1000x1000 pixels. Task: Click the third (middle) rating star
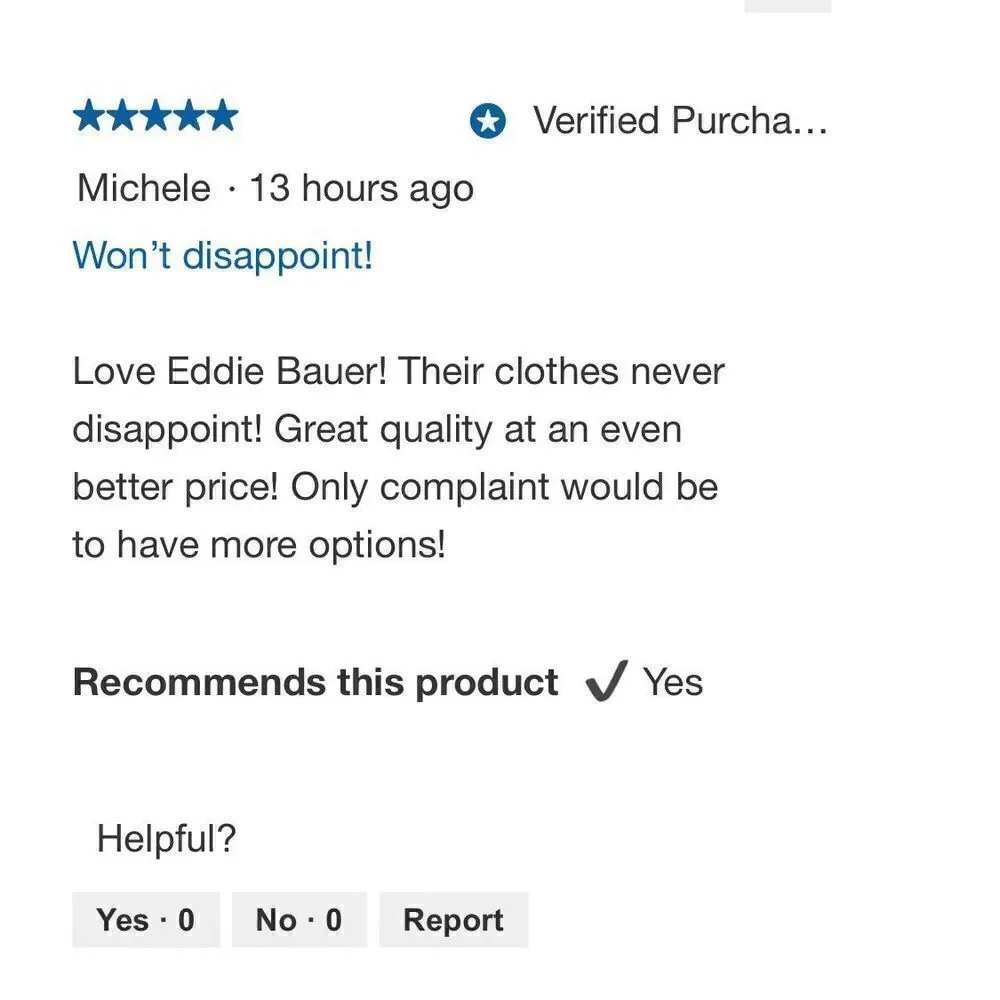click(x=157, y=117)
